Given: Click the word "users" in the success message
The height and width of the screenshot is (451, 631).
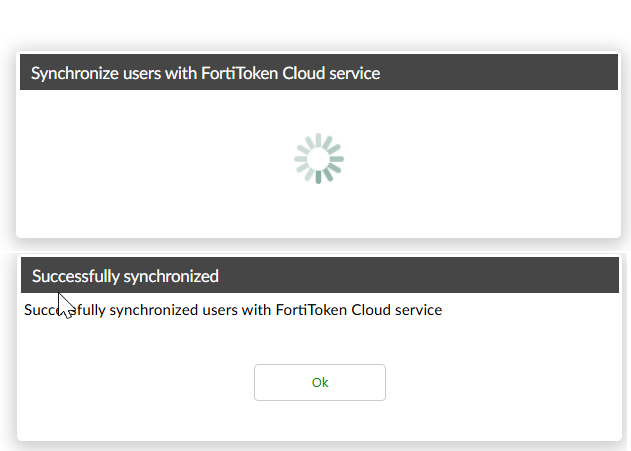Looking at the screenshot, I should 217,310.
